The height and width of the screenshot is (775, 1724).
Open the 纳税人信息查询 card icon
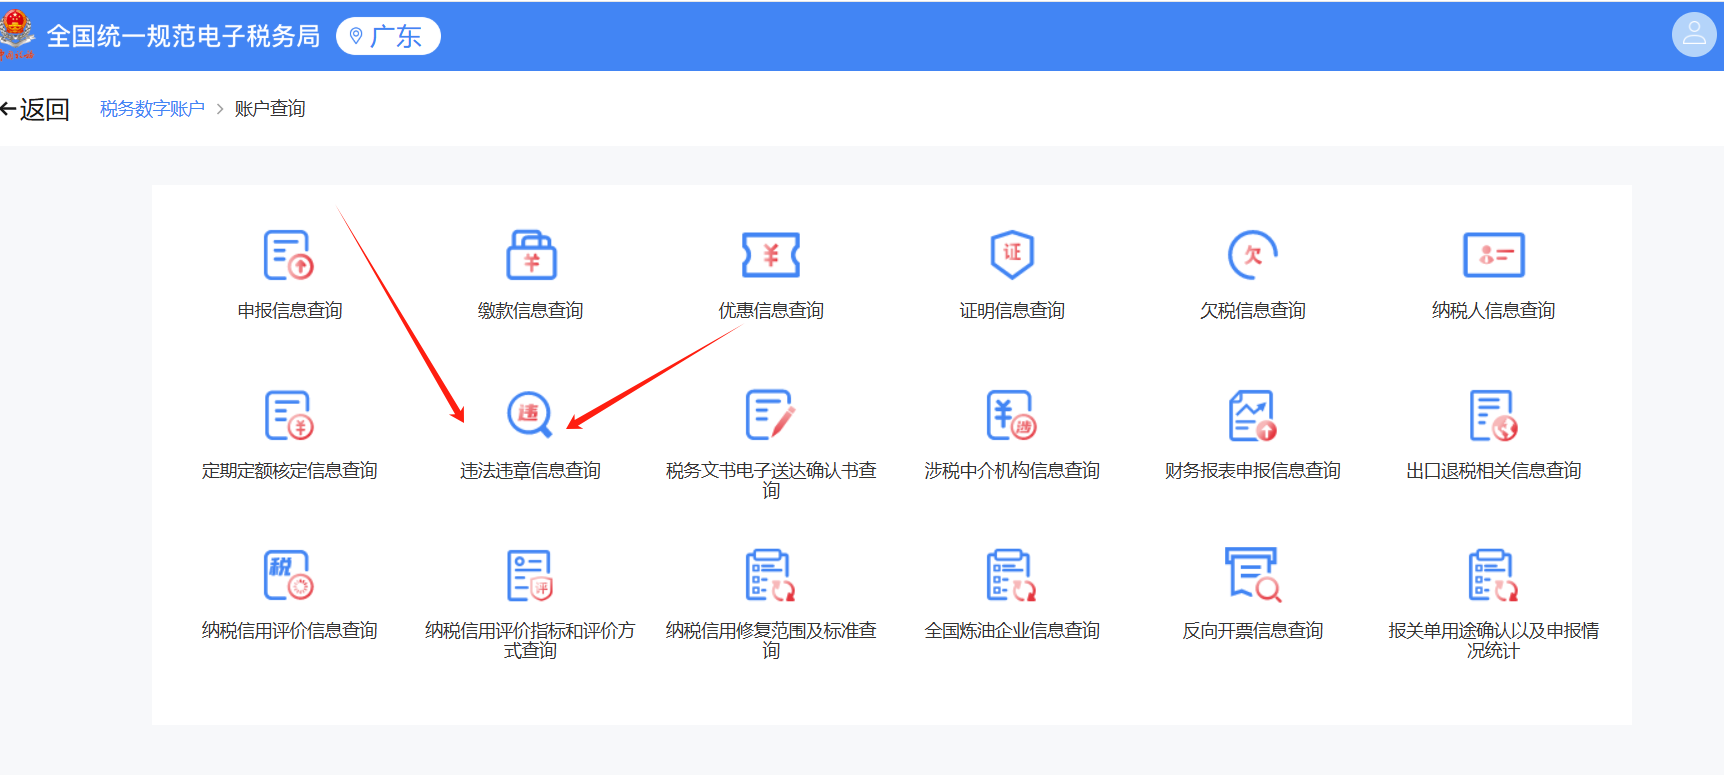(1494, 255)
